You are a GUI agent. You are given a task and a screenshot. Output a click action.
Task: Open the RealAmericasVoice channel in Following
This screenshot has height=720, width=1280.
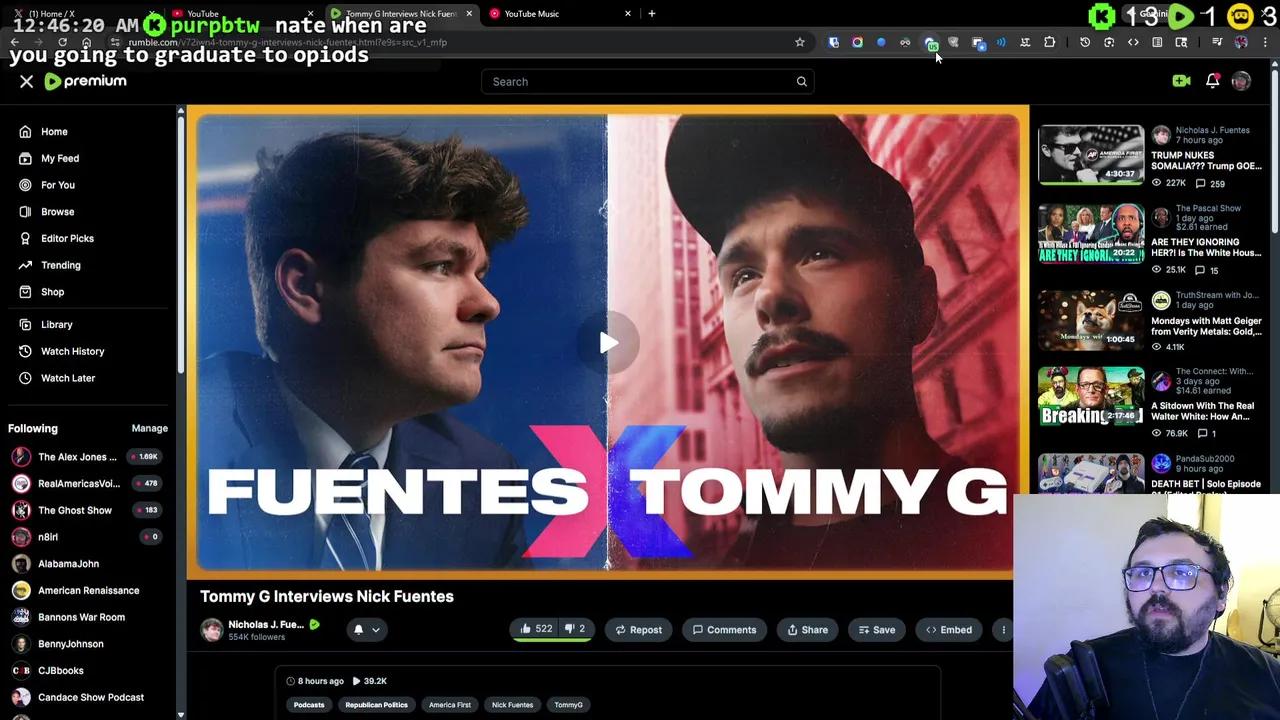pyautogui.click(x=78, y=484)
